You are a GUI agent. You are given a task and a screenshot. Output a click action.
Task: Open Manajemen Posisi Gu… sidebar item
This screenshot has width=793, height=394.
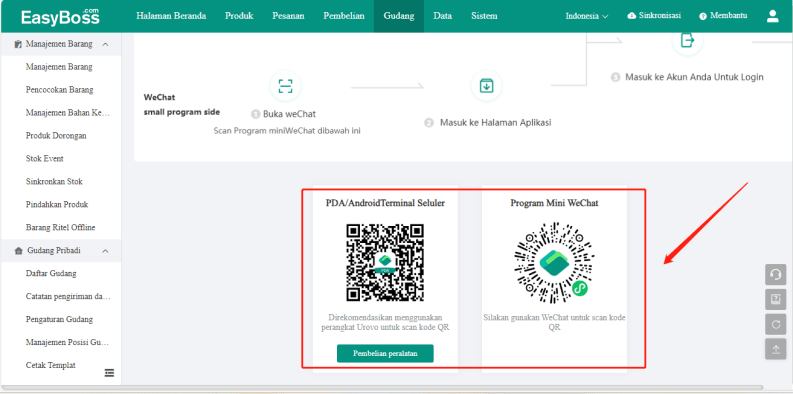click(68, 342)
